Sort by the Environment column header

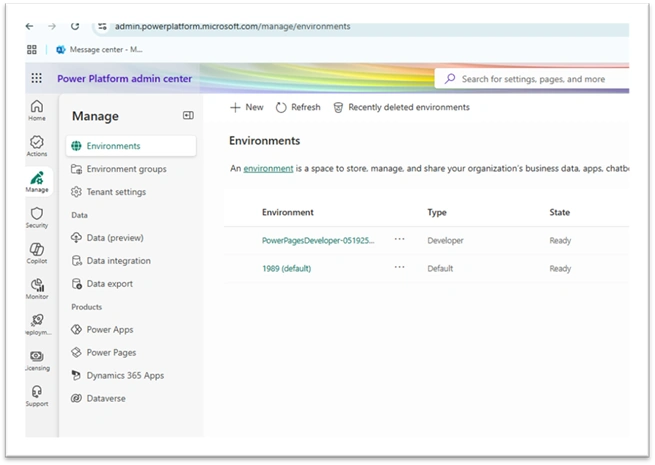point(287,212)
